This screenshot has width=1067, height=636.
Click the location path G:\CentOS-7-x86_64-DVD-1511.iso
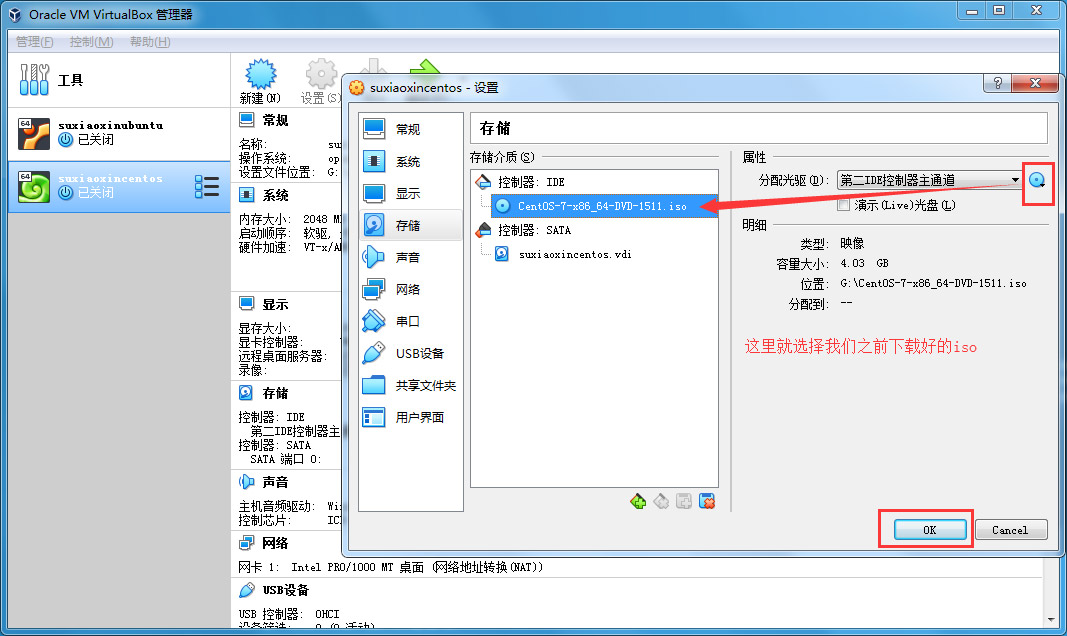933,283
